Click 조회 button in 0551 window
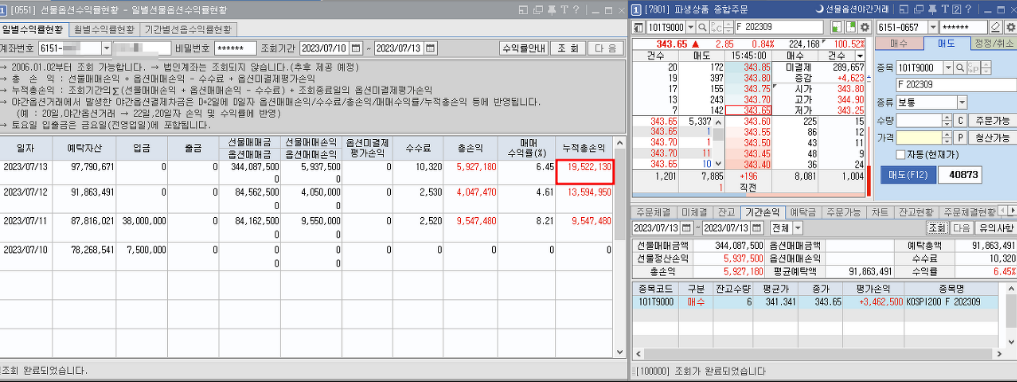Image resolution: width=1017 pixels, height=382 pixels. pos(568,49)
